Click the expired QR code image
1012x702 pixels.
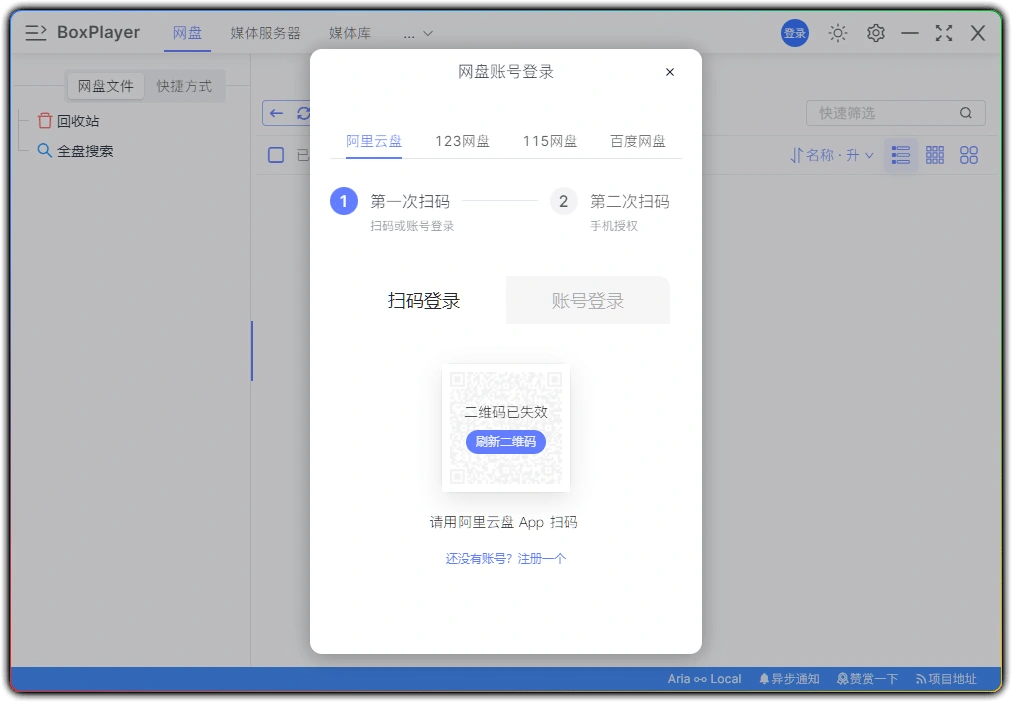tap(505, 428)
